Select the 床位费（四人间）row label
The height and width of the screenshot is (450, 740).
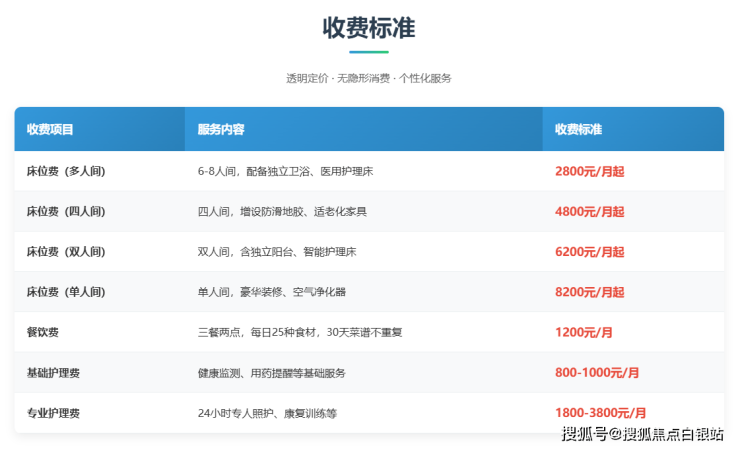66,212
